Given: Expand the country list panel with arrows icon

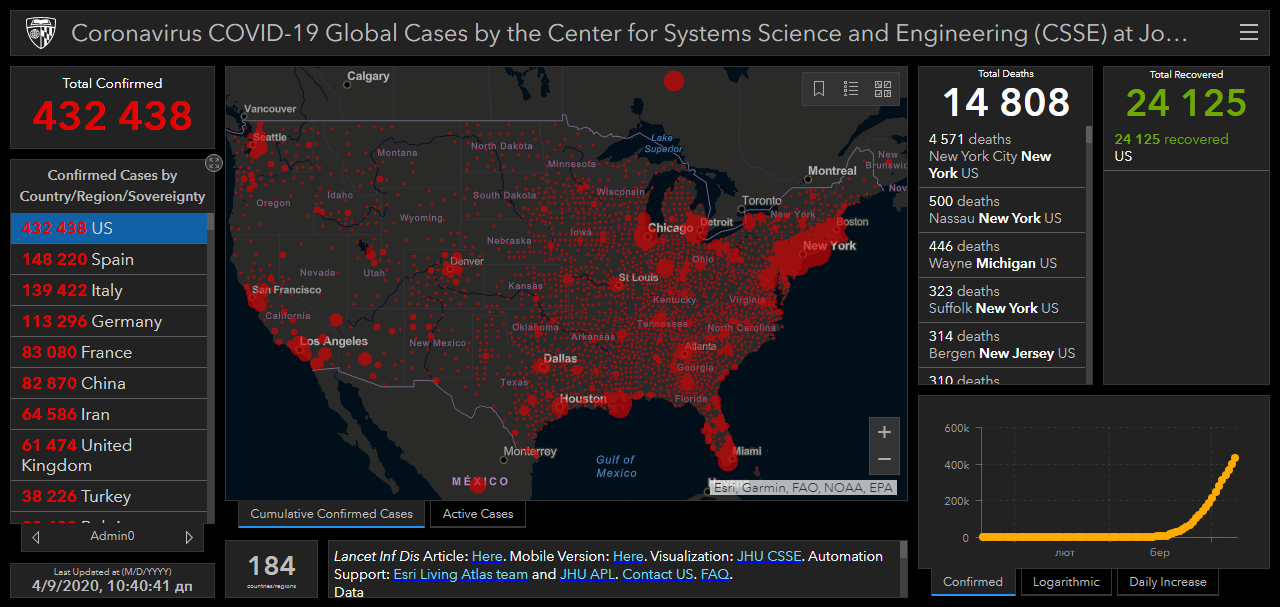Looking at the screenshot, I should (x=214, y=163).
